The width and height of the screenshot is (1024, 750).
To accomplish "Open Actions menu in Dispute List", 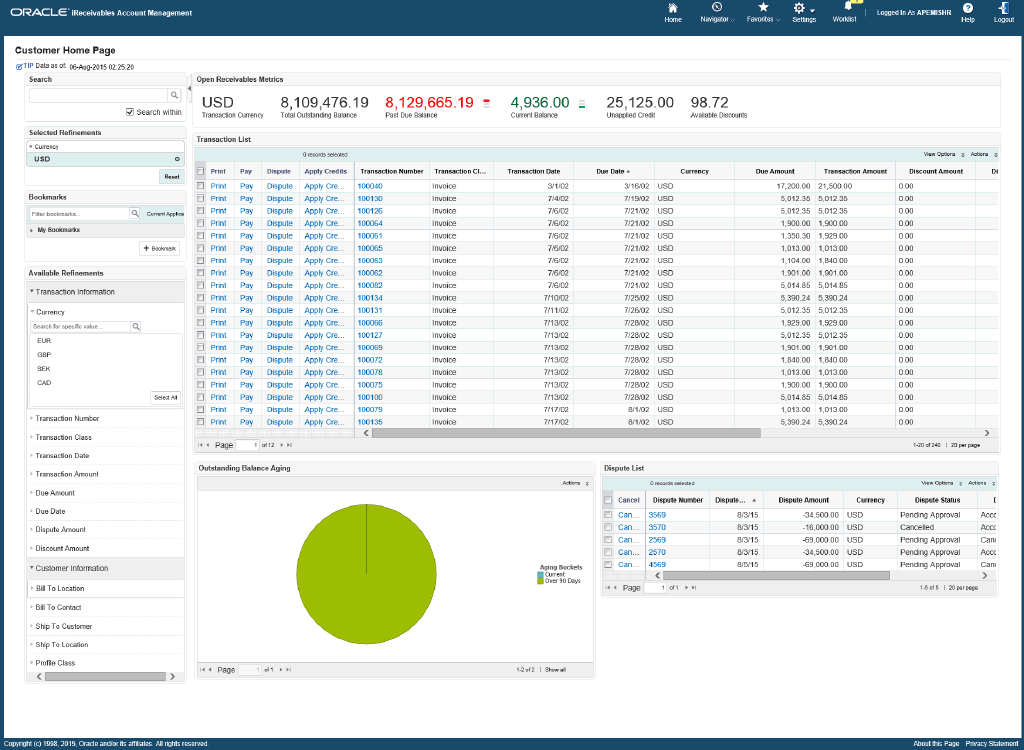I will click(x=981, y=483).
